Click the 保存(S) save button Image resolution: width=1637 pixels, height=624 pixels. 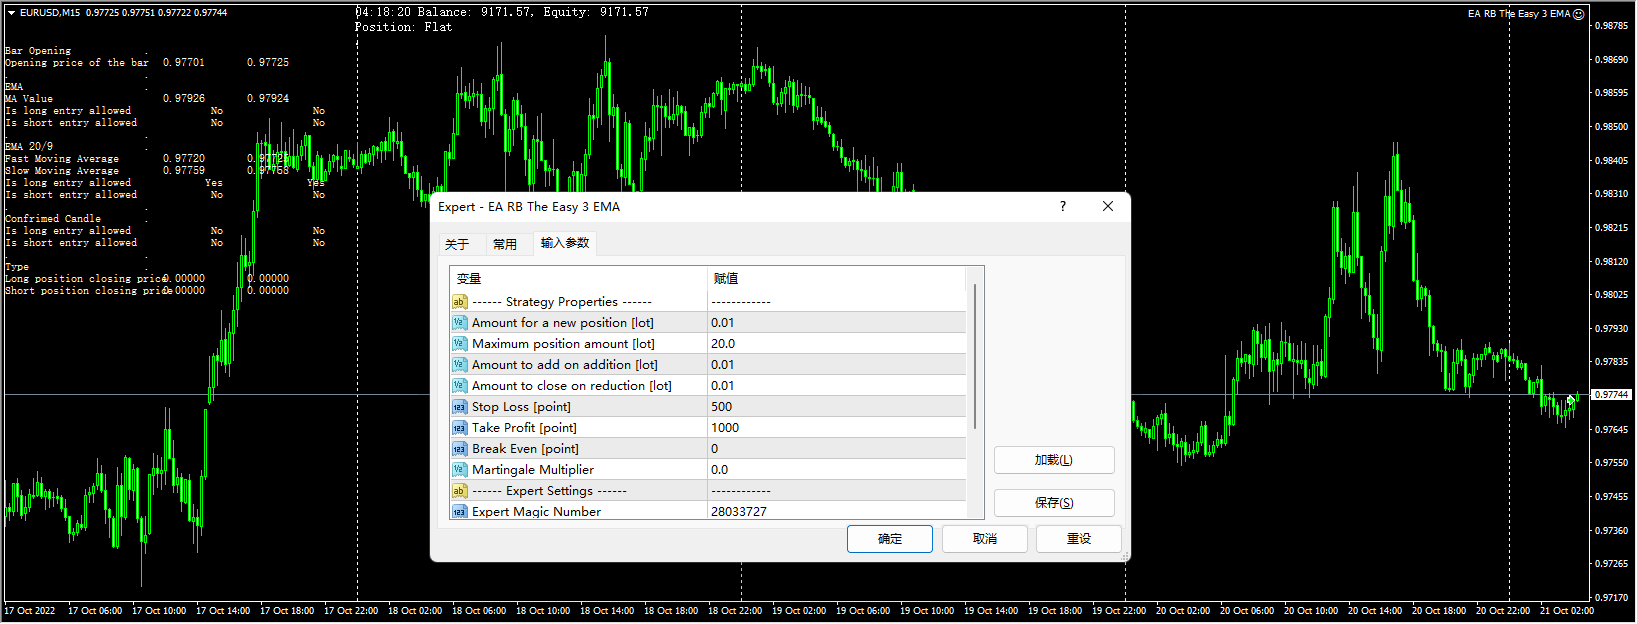coord(1054,502)
